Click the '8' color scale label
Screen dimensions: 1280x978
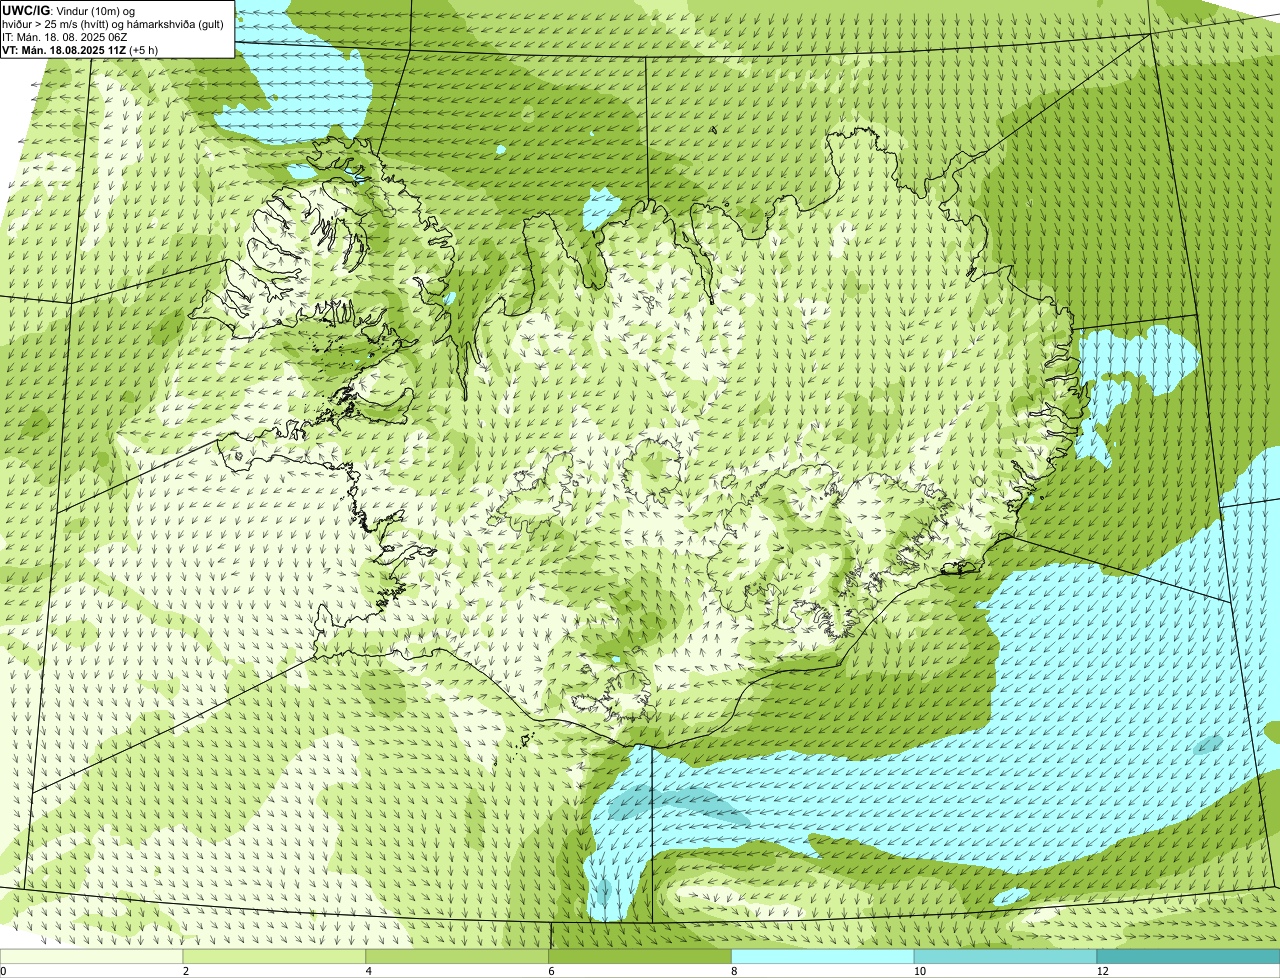tap(735, 972)
